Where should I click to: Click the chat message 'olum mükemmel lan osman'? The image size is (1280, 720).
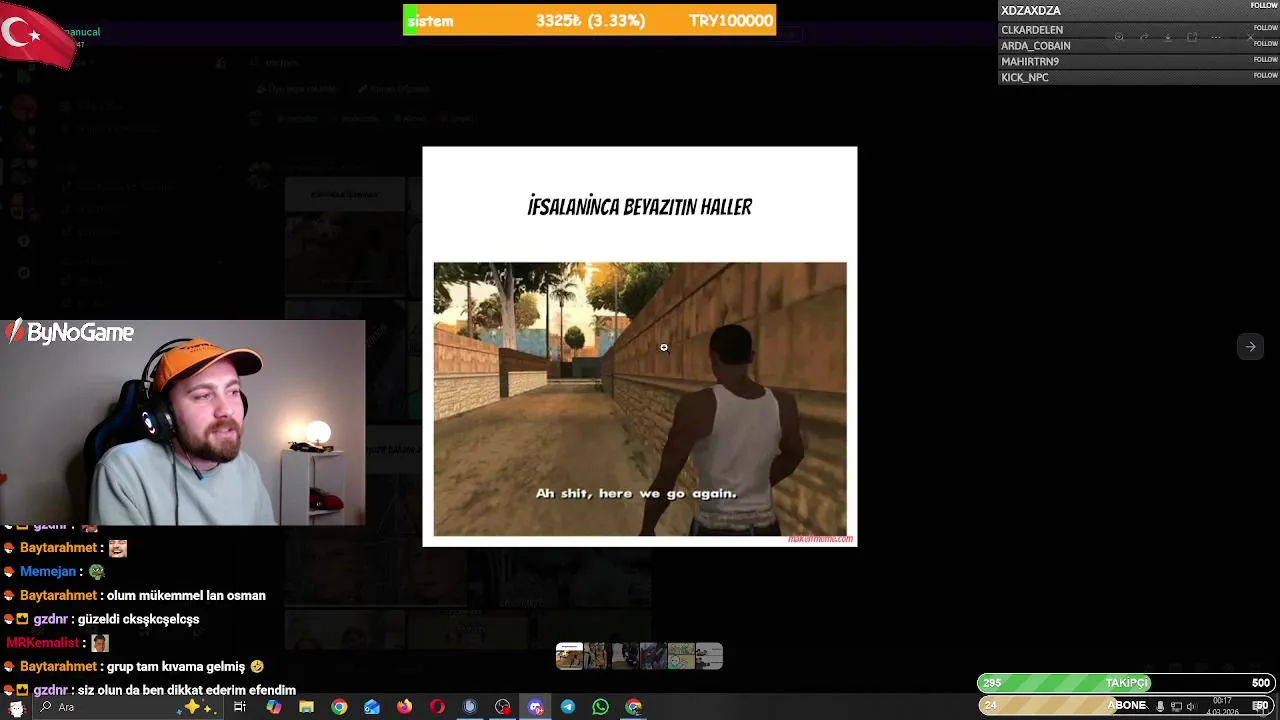[x=186, y=596]
